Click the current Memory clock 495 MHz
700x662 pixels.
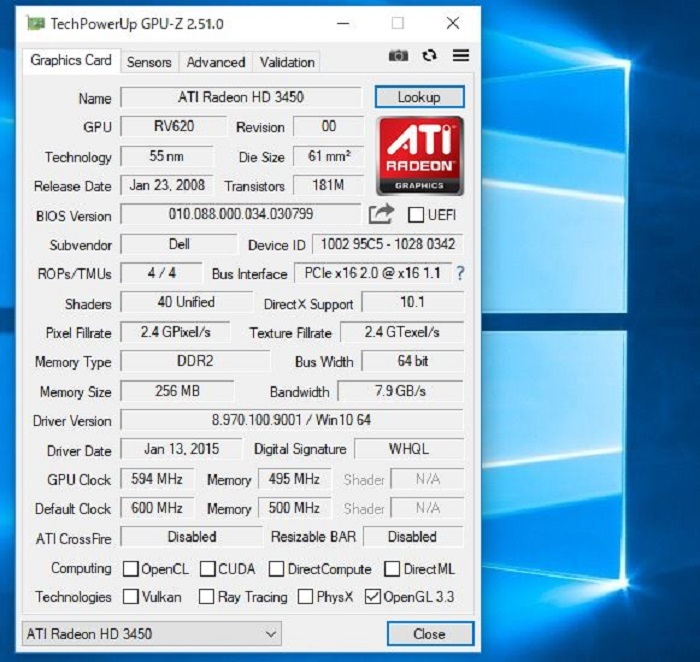(x=294, y=479)
